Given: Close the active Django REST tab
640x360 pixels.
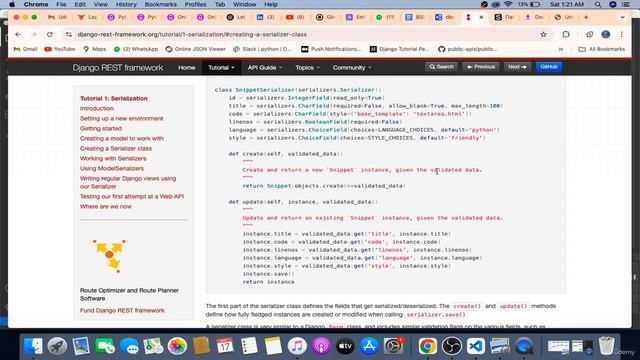Looking at the screenshot, I should pos(481,18).
